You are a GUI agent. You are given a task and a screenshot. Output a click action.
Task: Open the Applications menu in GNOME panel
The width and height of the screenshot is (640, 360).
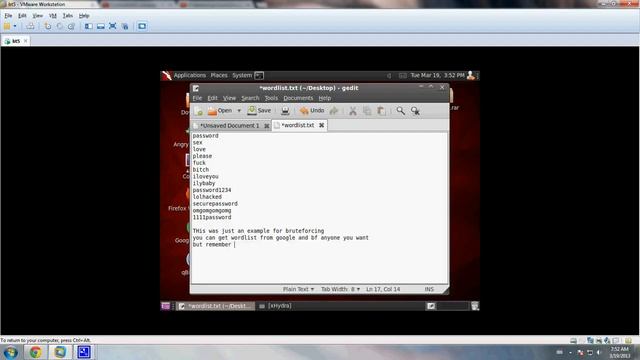tap(190, 76)
